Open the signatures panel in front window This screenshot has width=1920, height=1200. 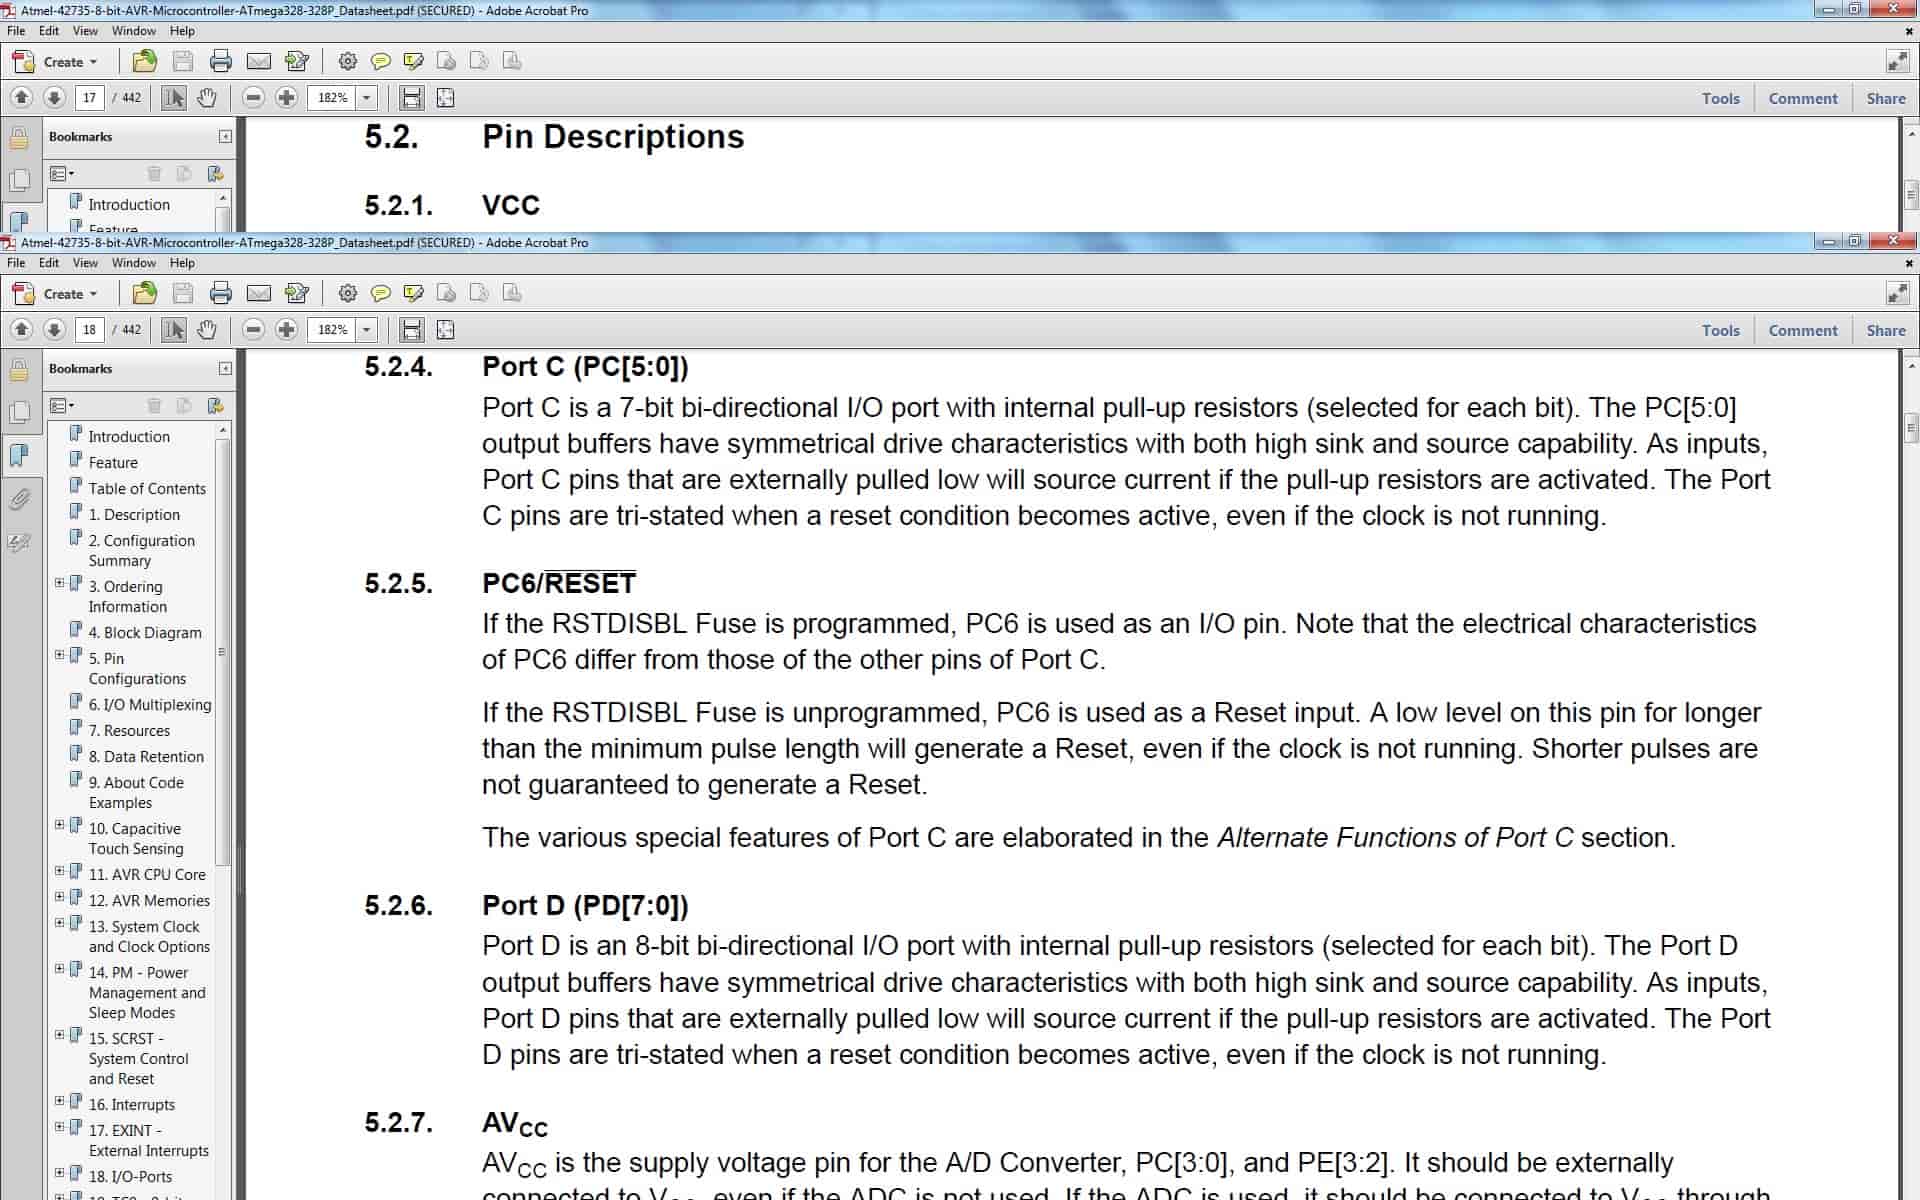19,542
